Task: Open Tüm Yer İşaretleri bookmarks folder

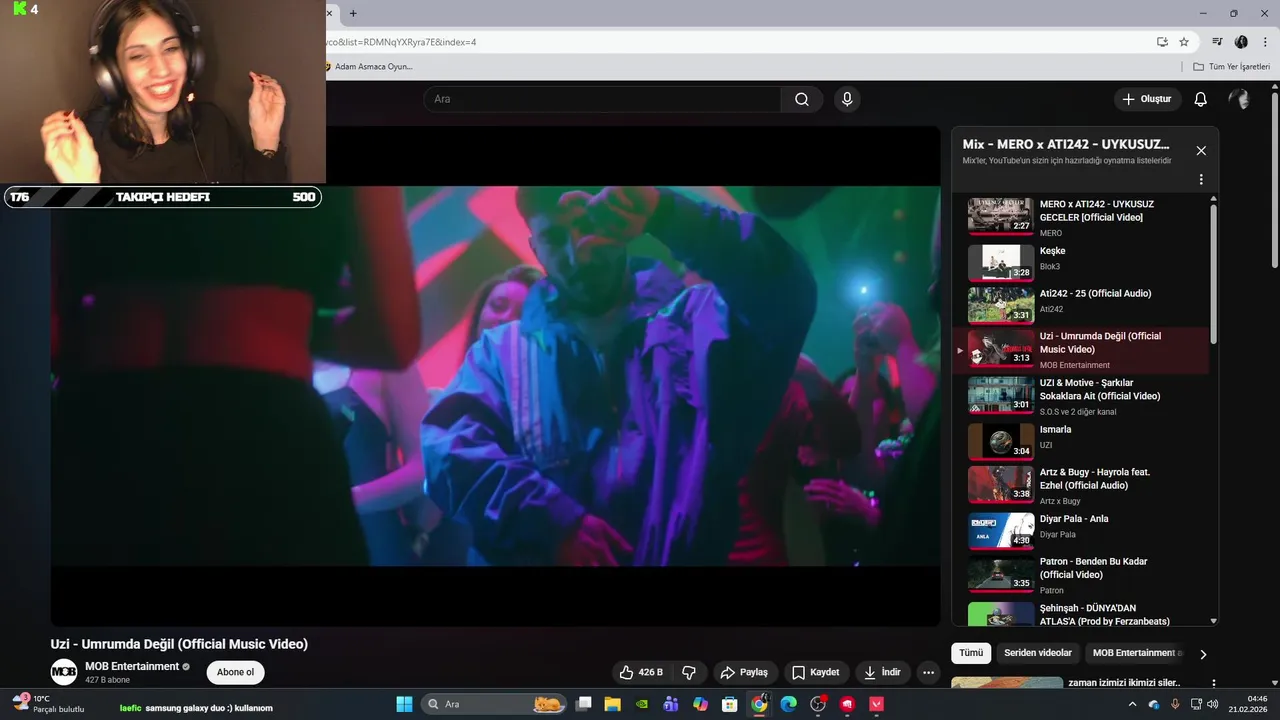Action: [1231, 66]
